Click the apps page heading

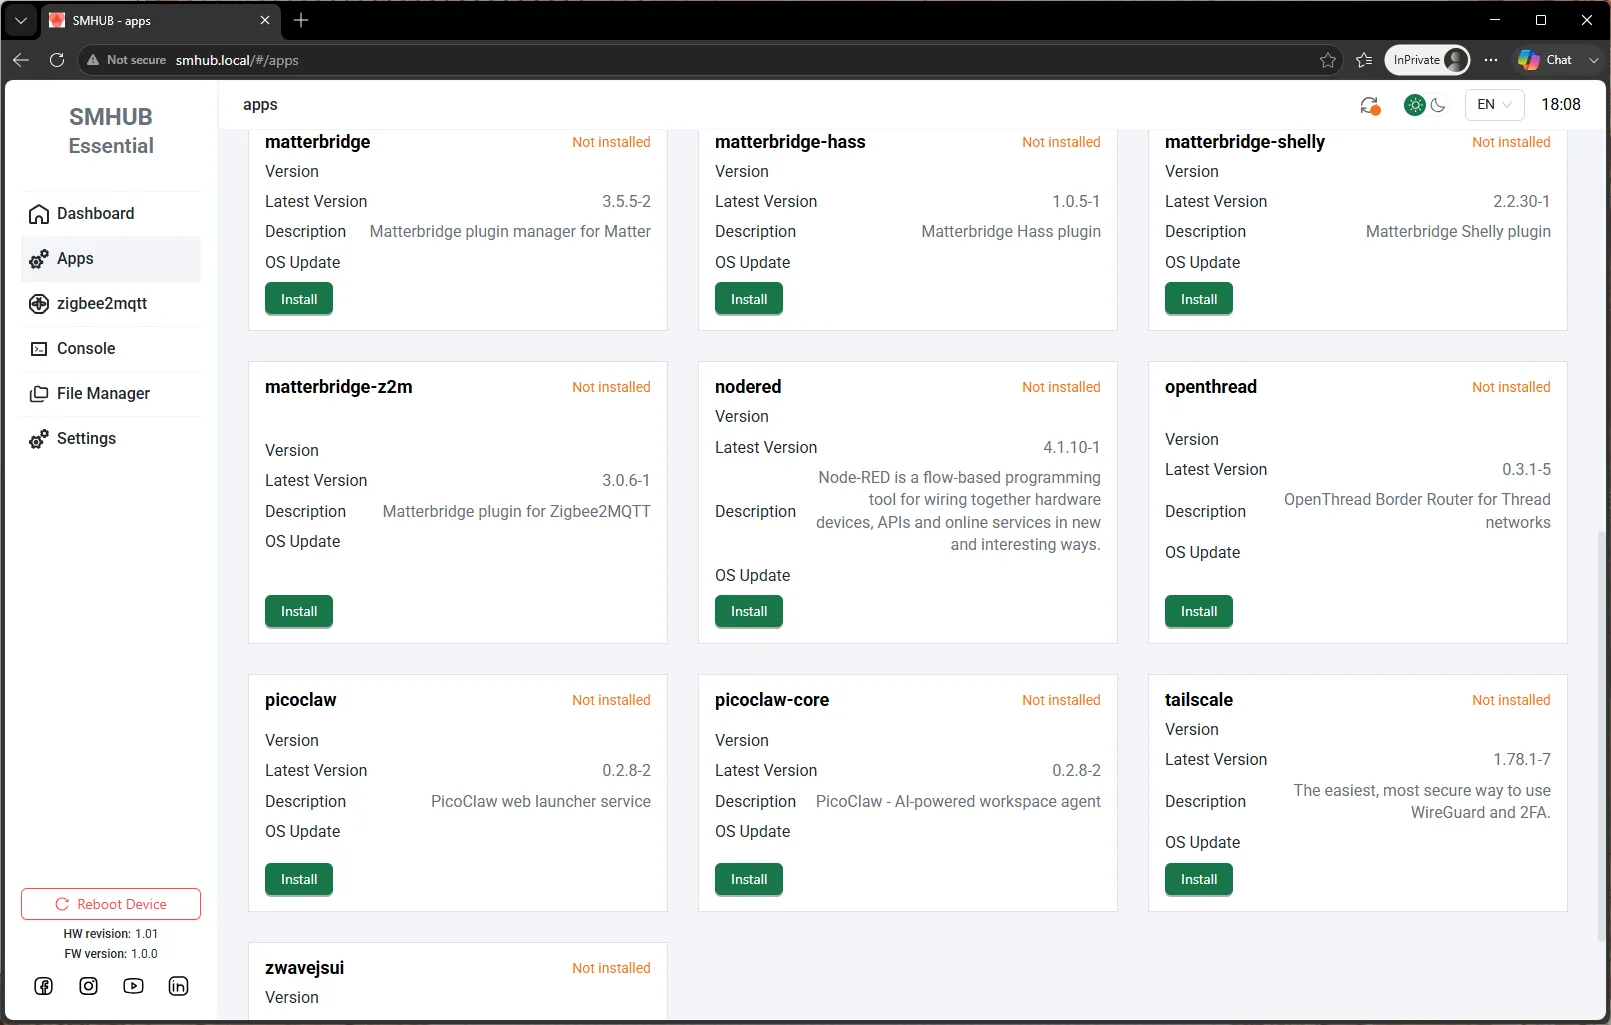260,105
